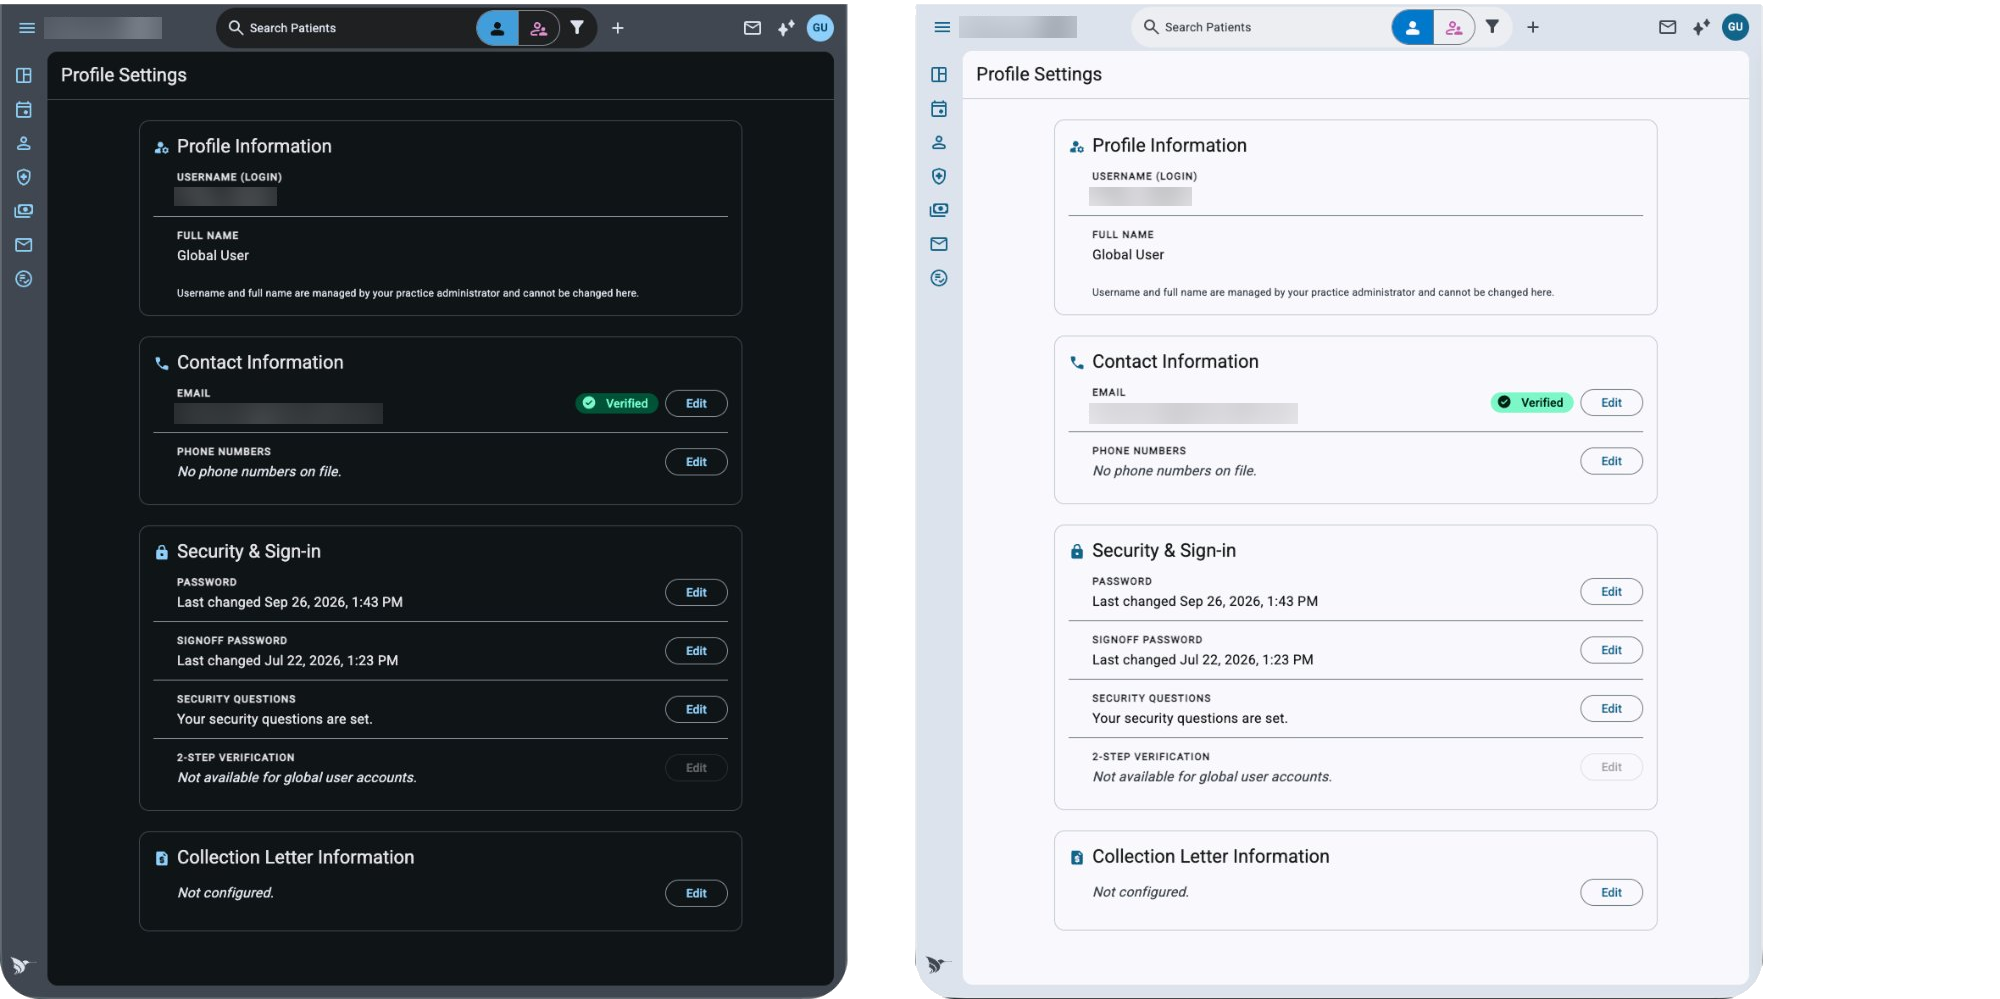Click Verified badge in dark window
Image resolution: width=2000 pixels, height=999 pixels.
616,403
